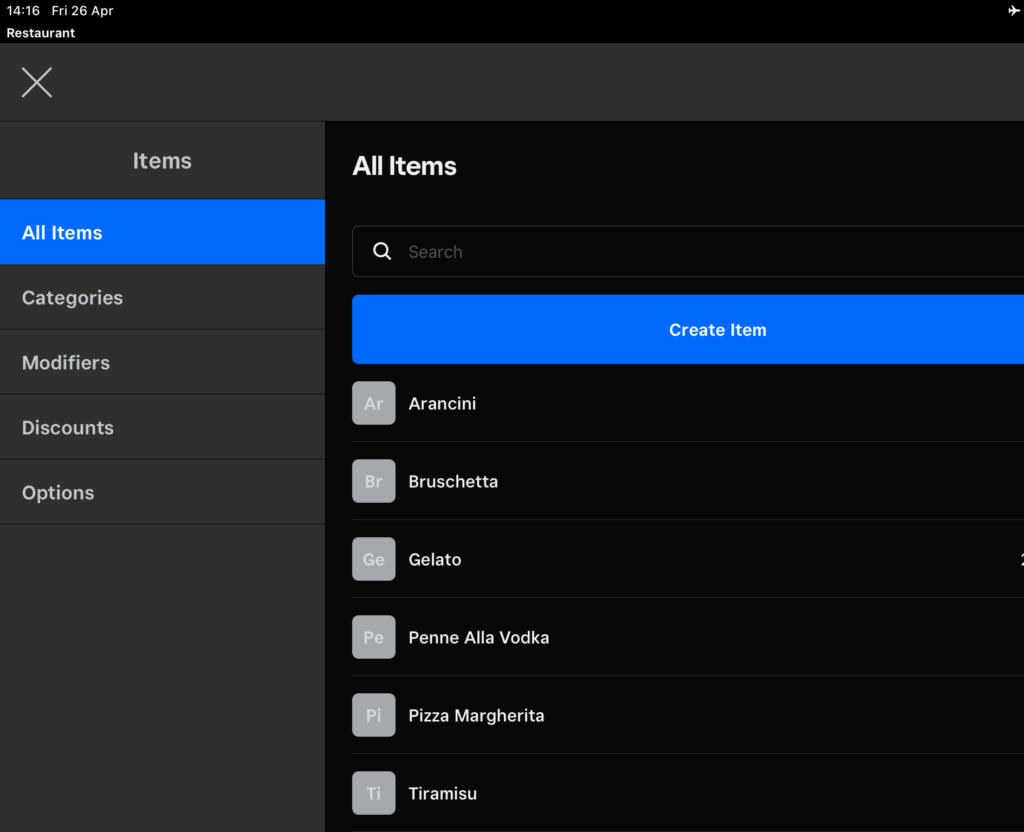Tap the Bruschetta 'Br' item icon
This screenshot has width=1024, height=832.
[x=374, y=482]
